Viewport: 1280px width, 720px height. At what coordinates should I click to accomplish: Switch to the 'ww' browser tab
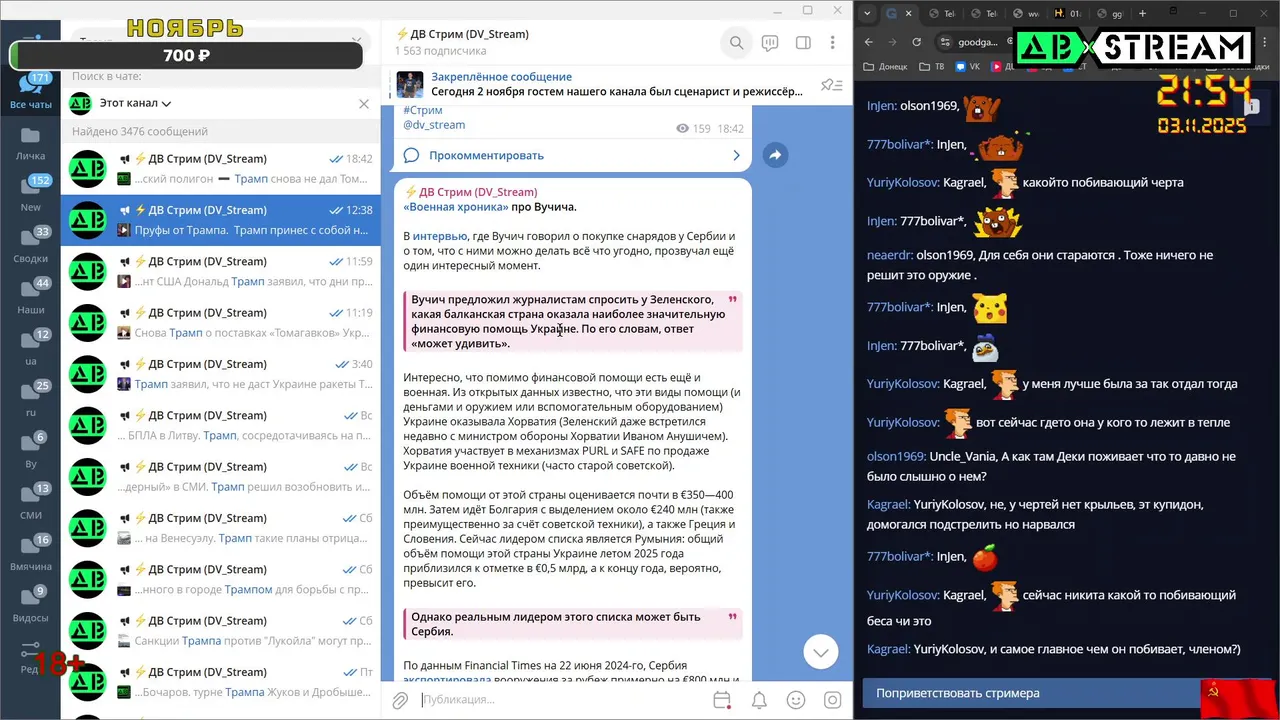pos(1028,14)
